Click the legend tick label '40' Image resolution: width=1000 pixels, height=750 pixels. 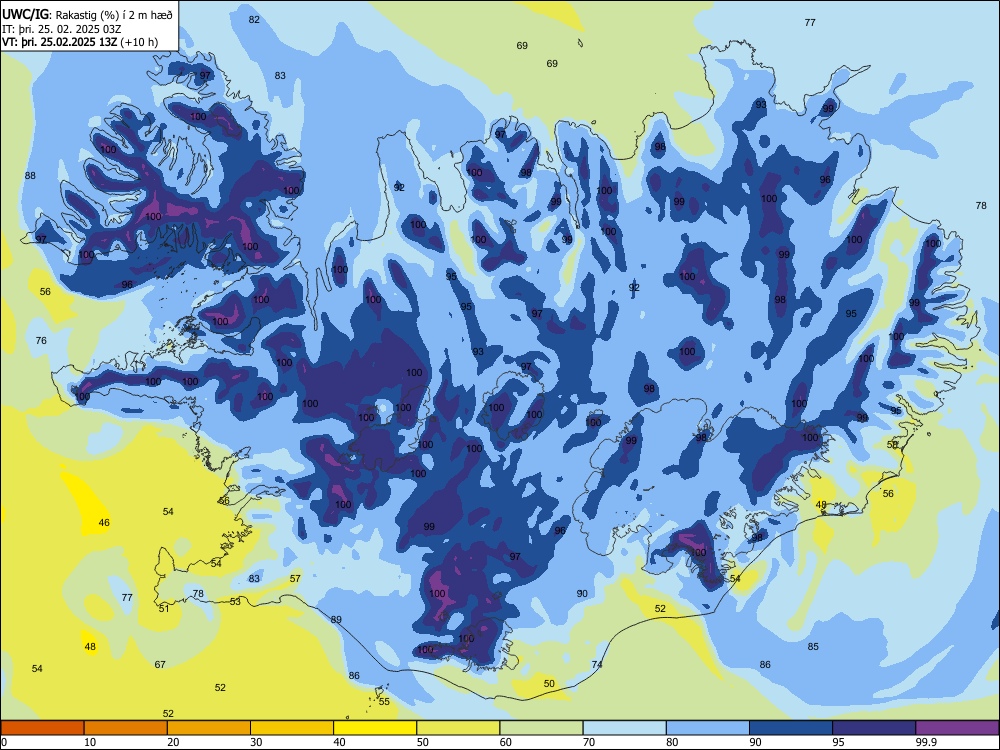339,742
